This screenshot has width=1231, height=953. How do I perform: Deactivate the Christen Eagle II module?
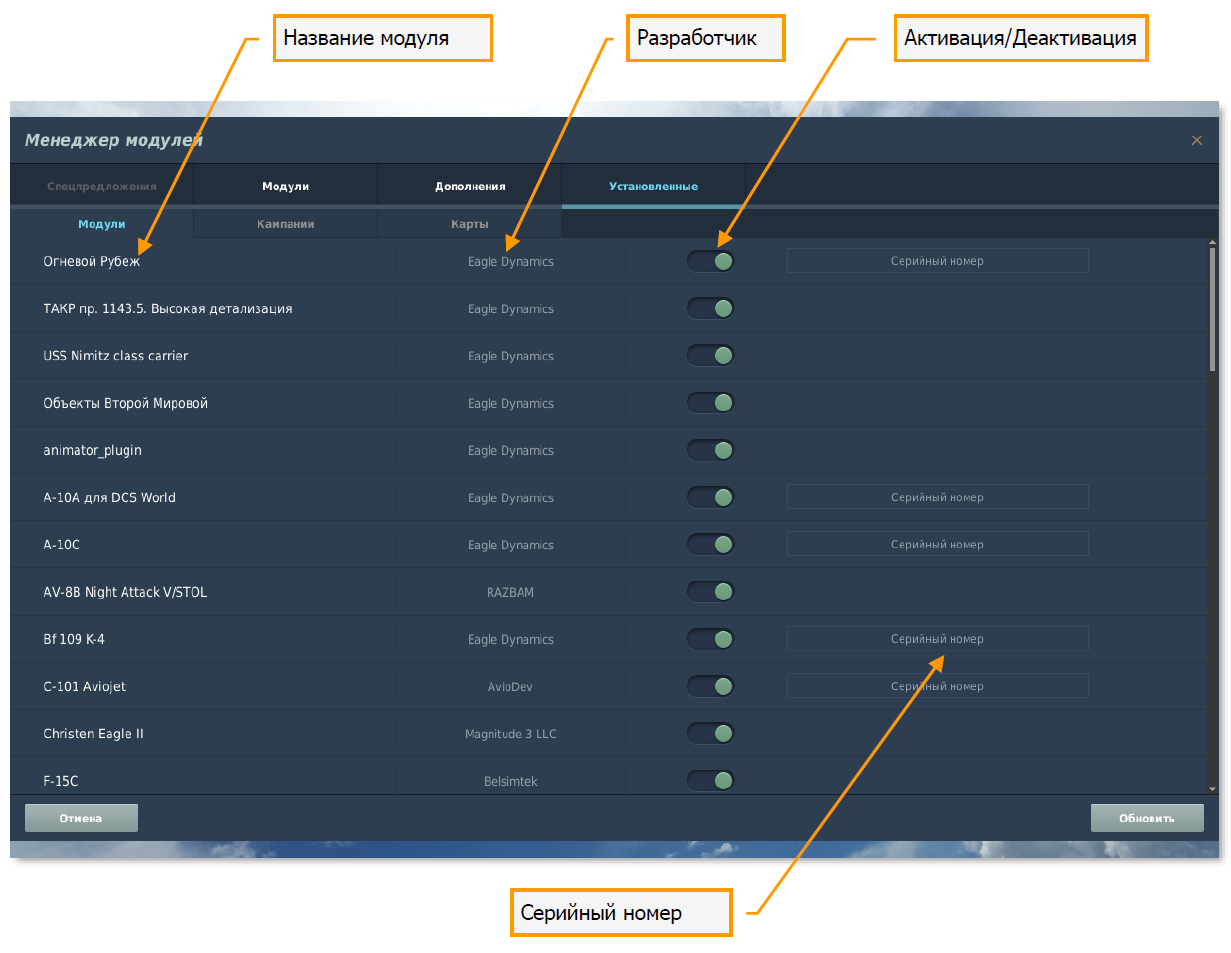[711, 734]
